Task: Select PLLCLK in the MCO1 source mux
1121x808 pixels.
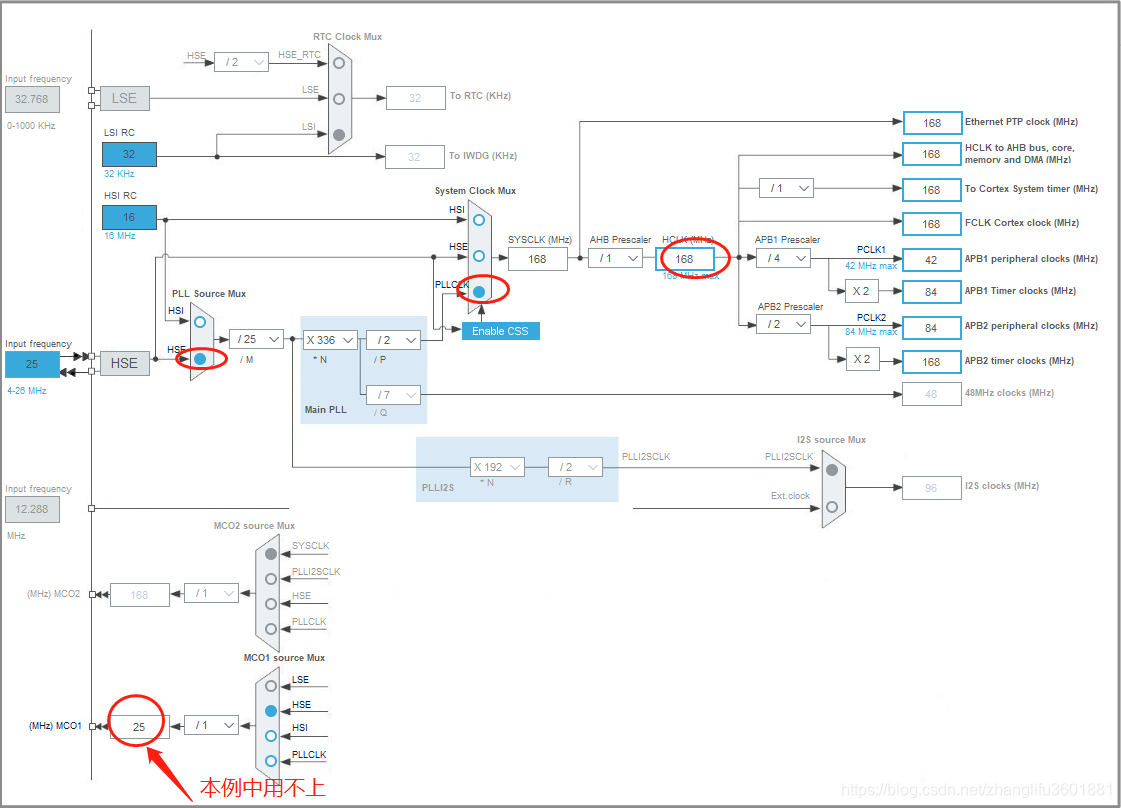Action: (270, 760)
